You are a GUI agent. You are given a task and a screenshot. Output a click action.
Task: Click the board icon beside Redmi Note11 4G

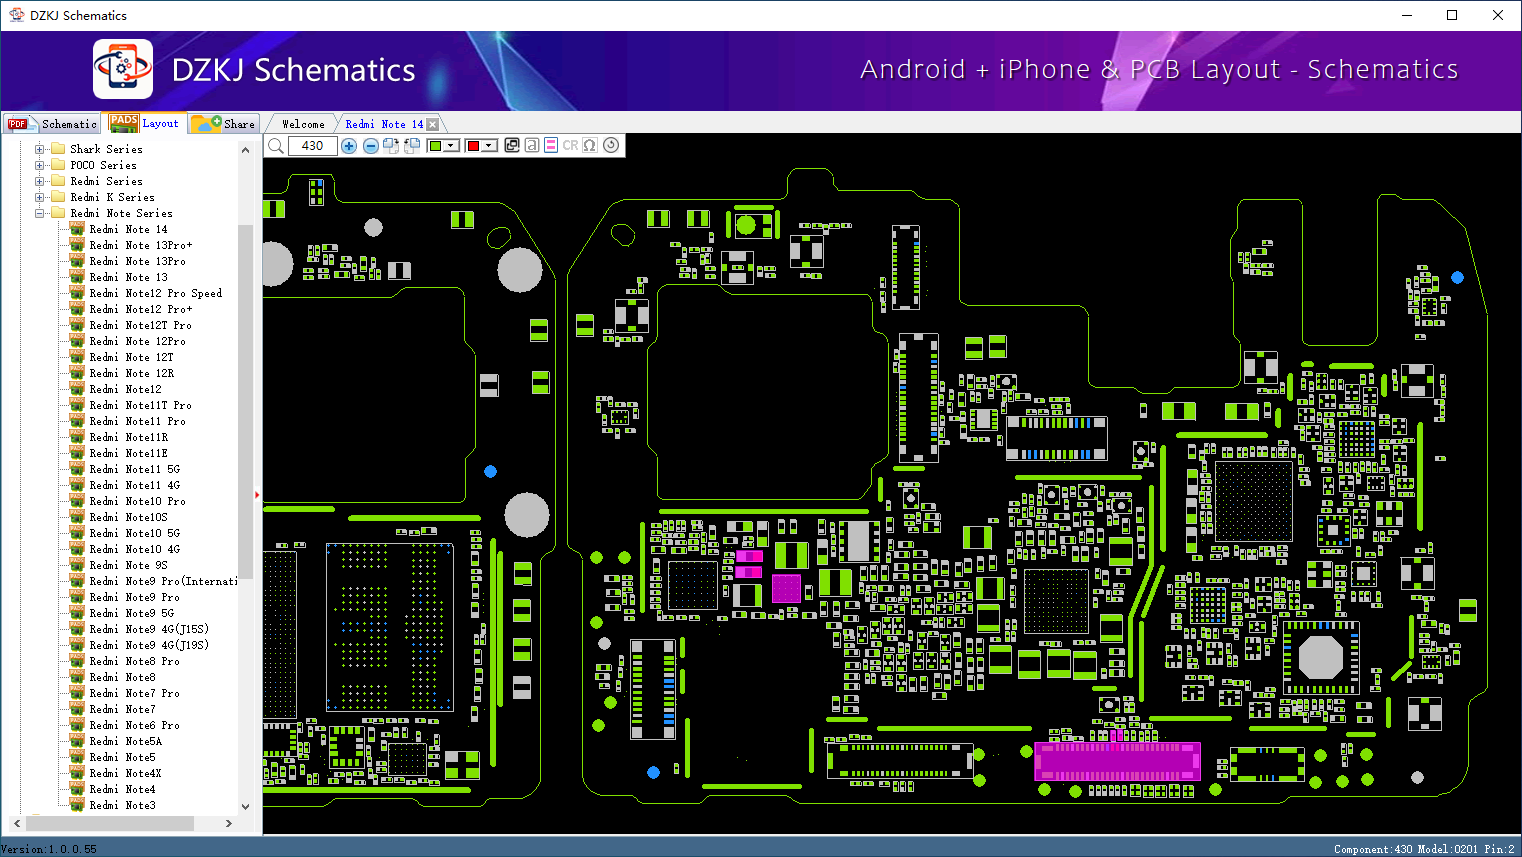(x=77, y=485)
